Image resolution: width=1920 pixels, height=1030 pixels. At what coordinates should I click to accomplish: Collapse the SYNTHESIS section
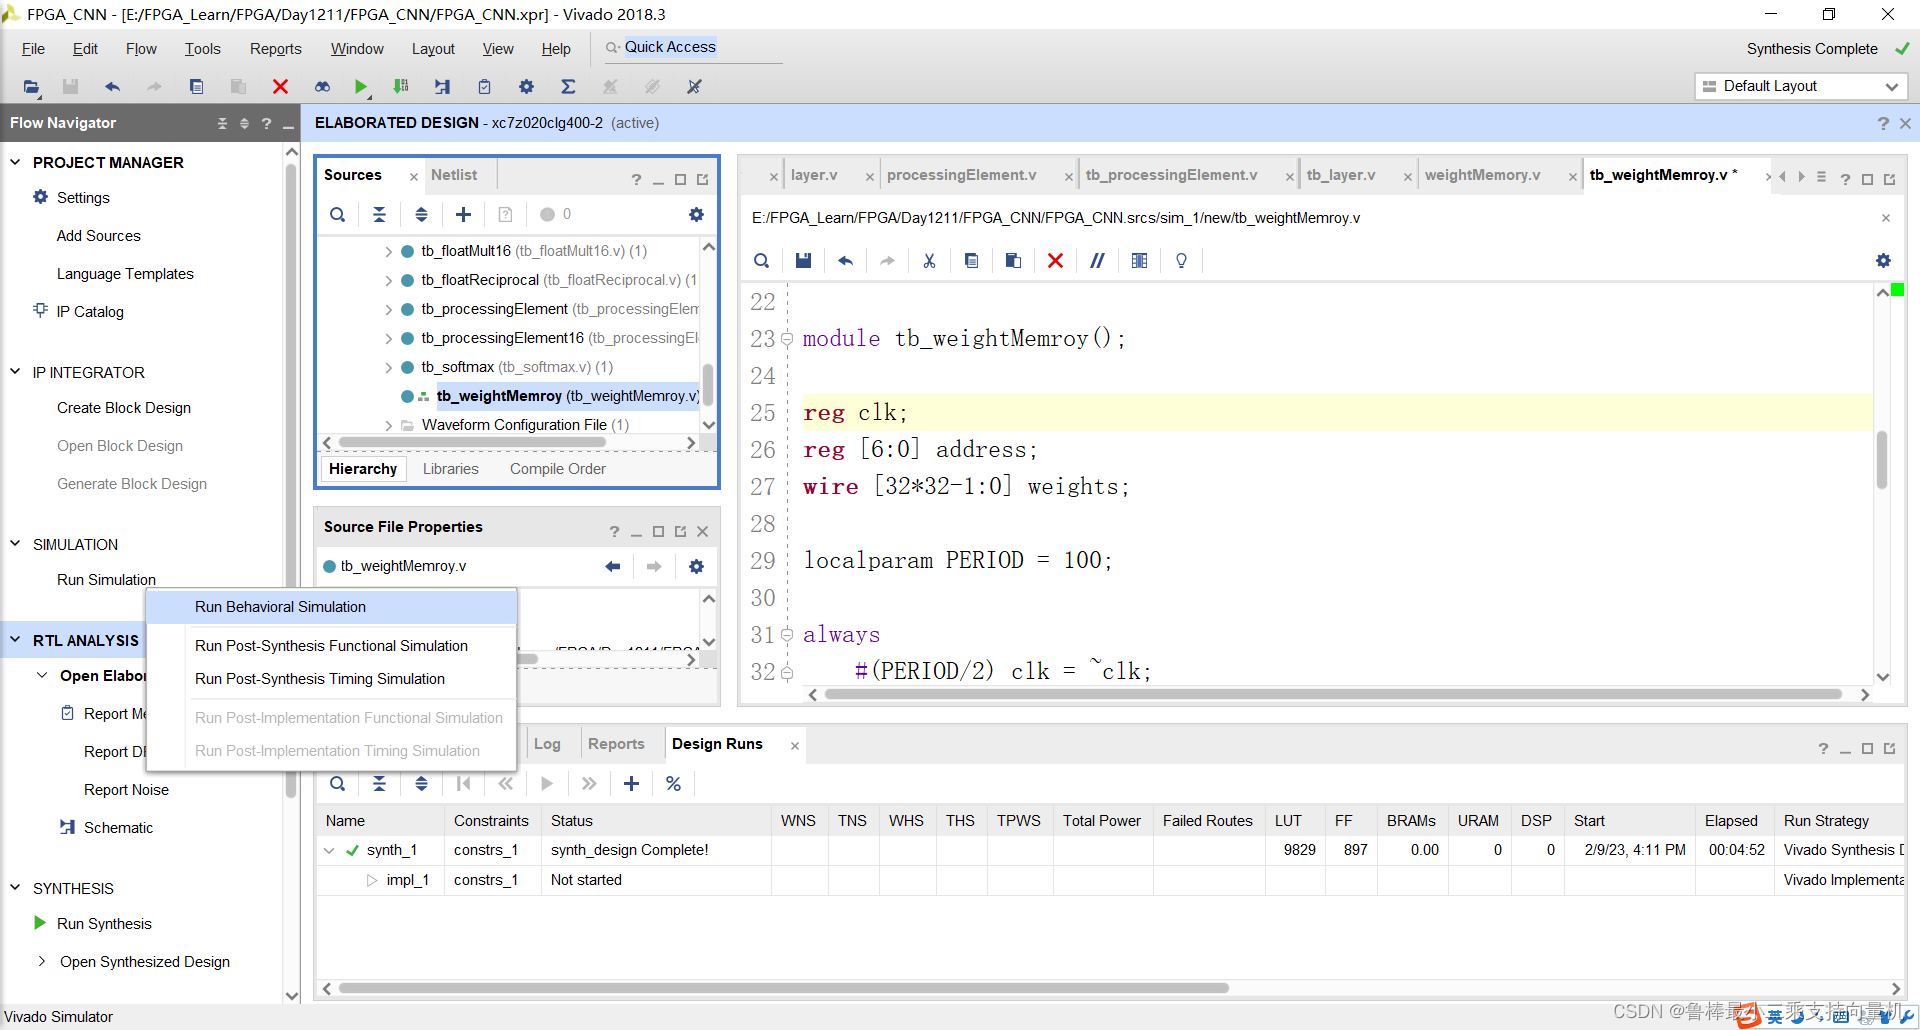pyautogui.click(x=15, y=888)
